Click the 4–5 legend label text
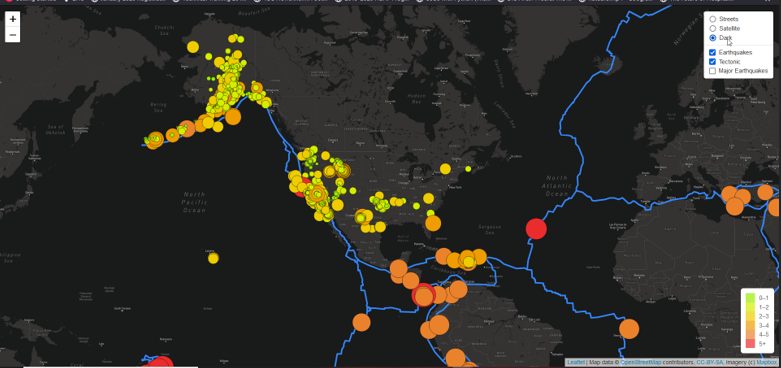 764,335
